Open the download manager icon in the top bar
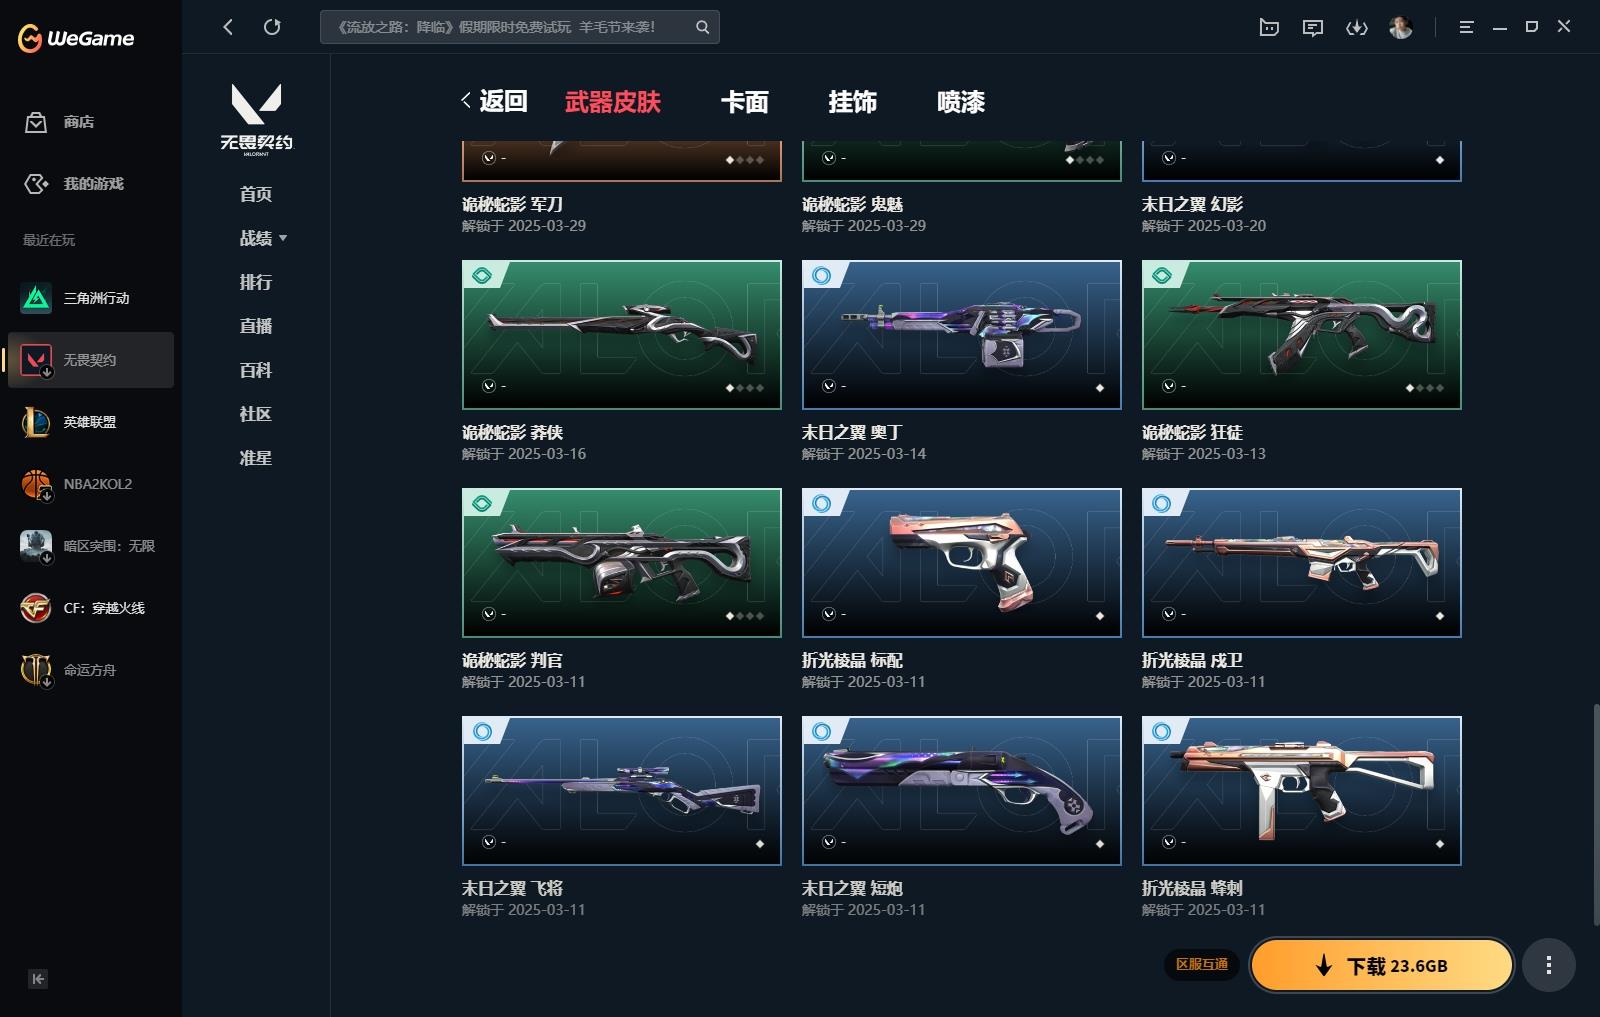Image resolution: width=1600 pixels, height=1017 pixels. pyautogui.click(x=1357, y=27)
